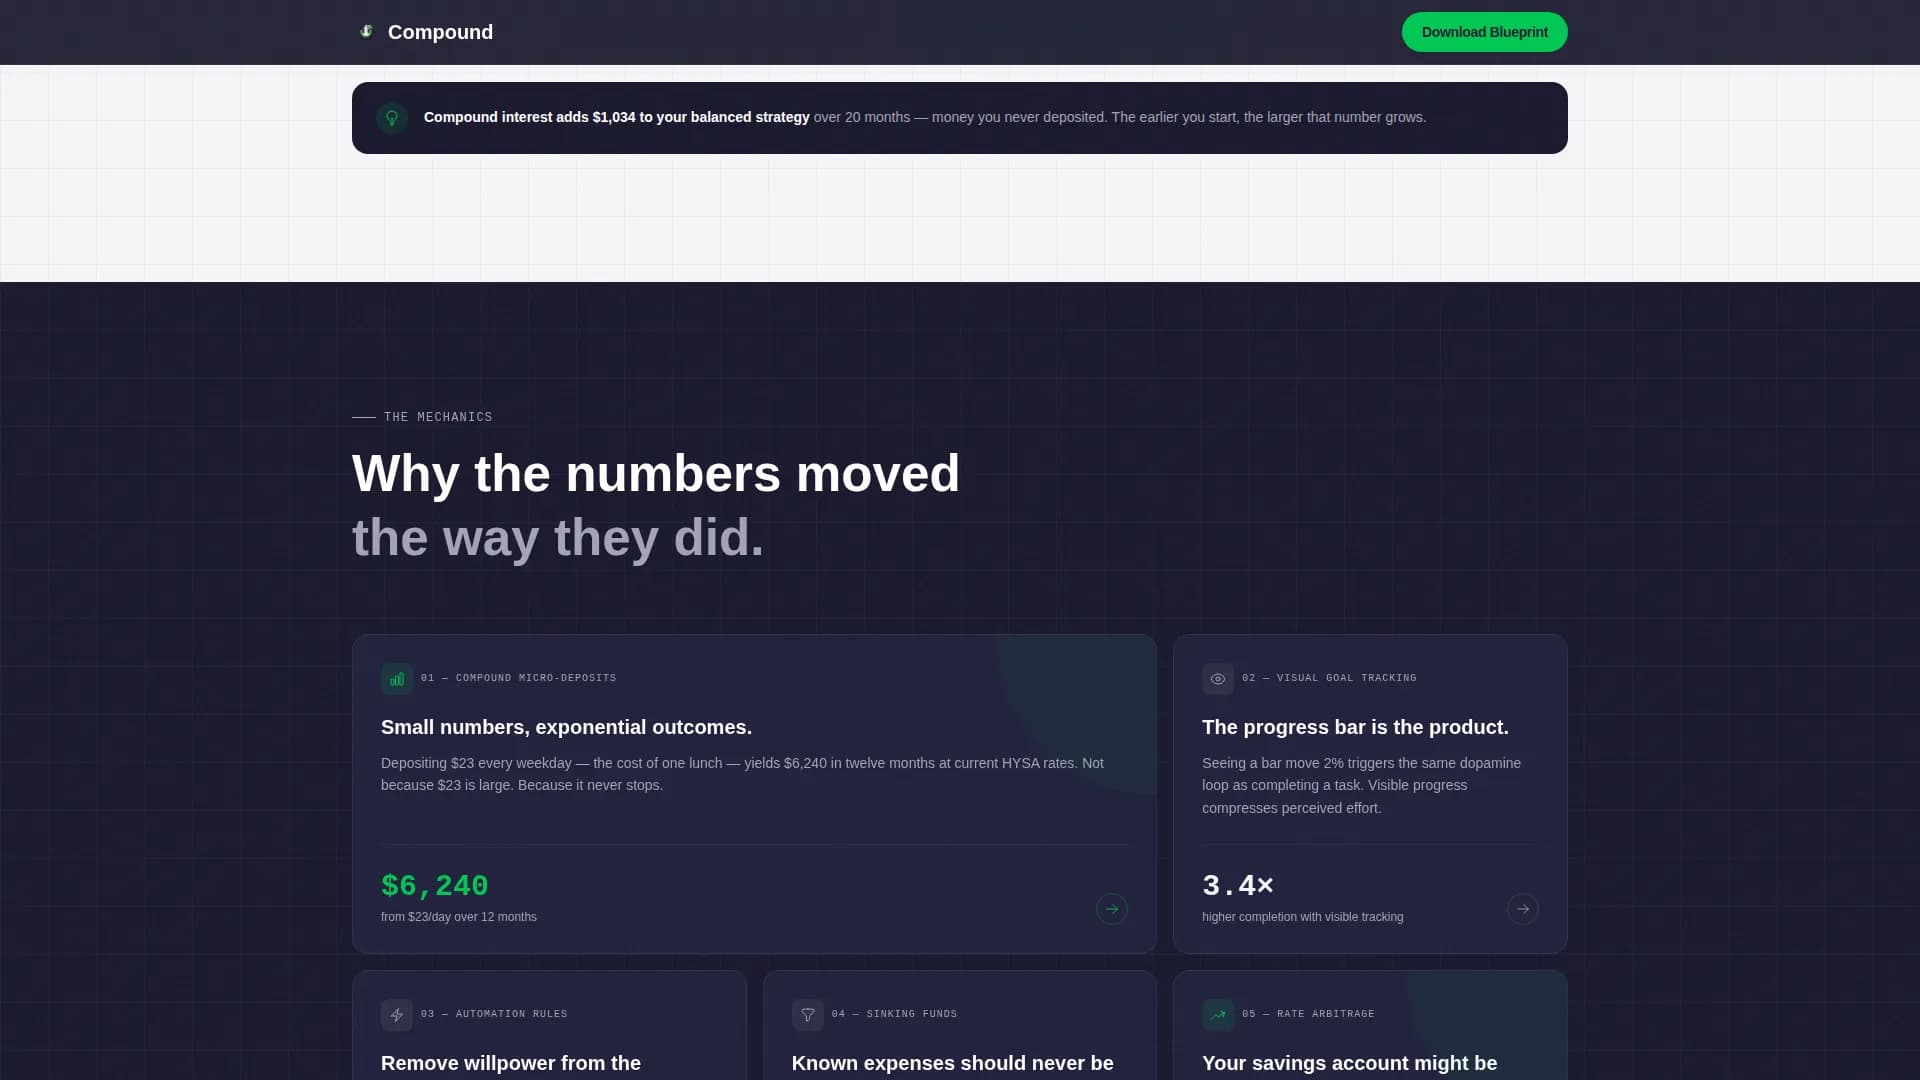Screen dimensions: 1920x1080
Task: Select the bar chart icon on micro-deposits card
Action: 396,678
